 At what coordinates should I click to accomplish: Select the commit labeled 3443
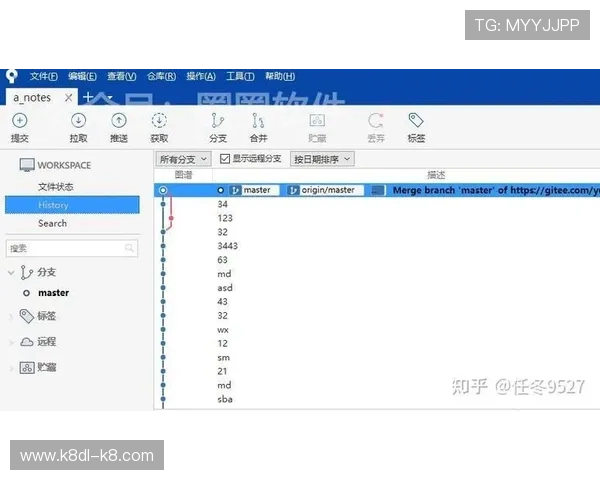click(x=228, y=246)
